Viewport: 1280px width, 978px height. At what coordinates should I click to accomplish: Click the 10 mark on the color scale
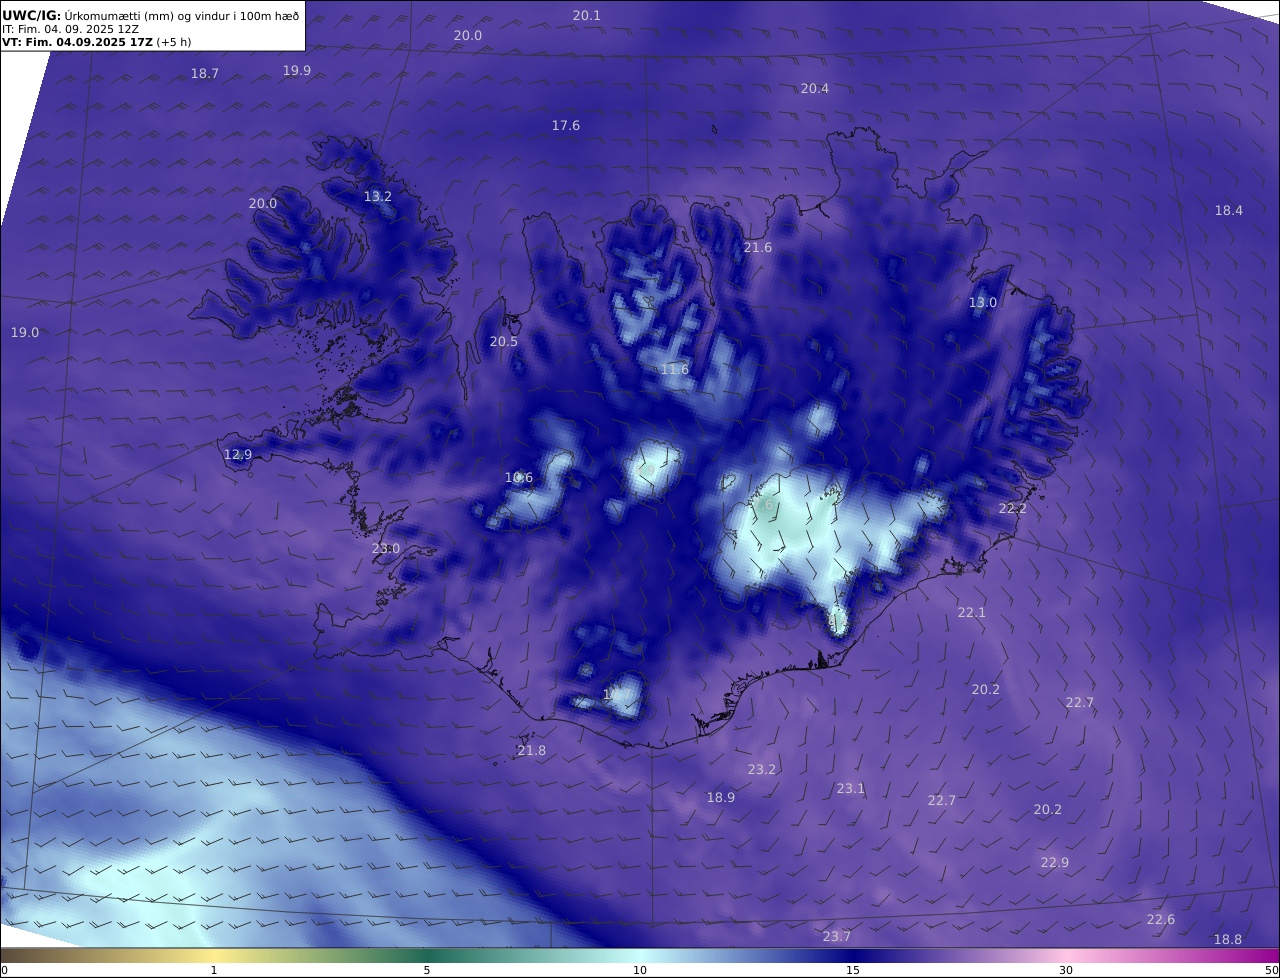click(640, 970)
